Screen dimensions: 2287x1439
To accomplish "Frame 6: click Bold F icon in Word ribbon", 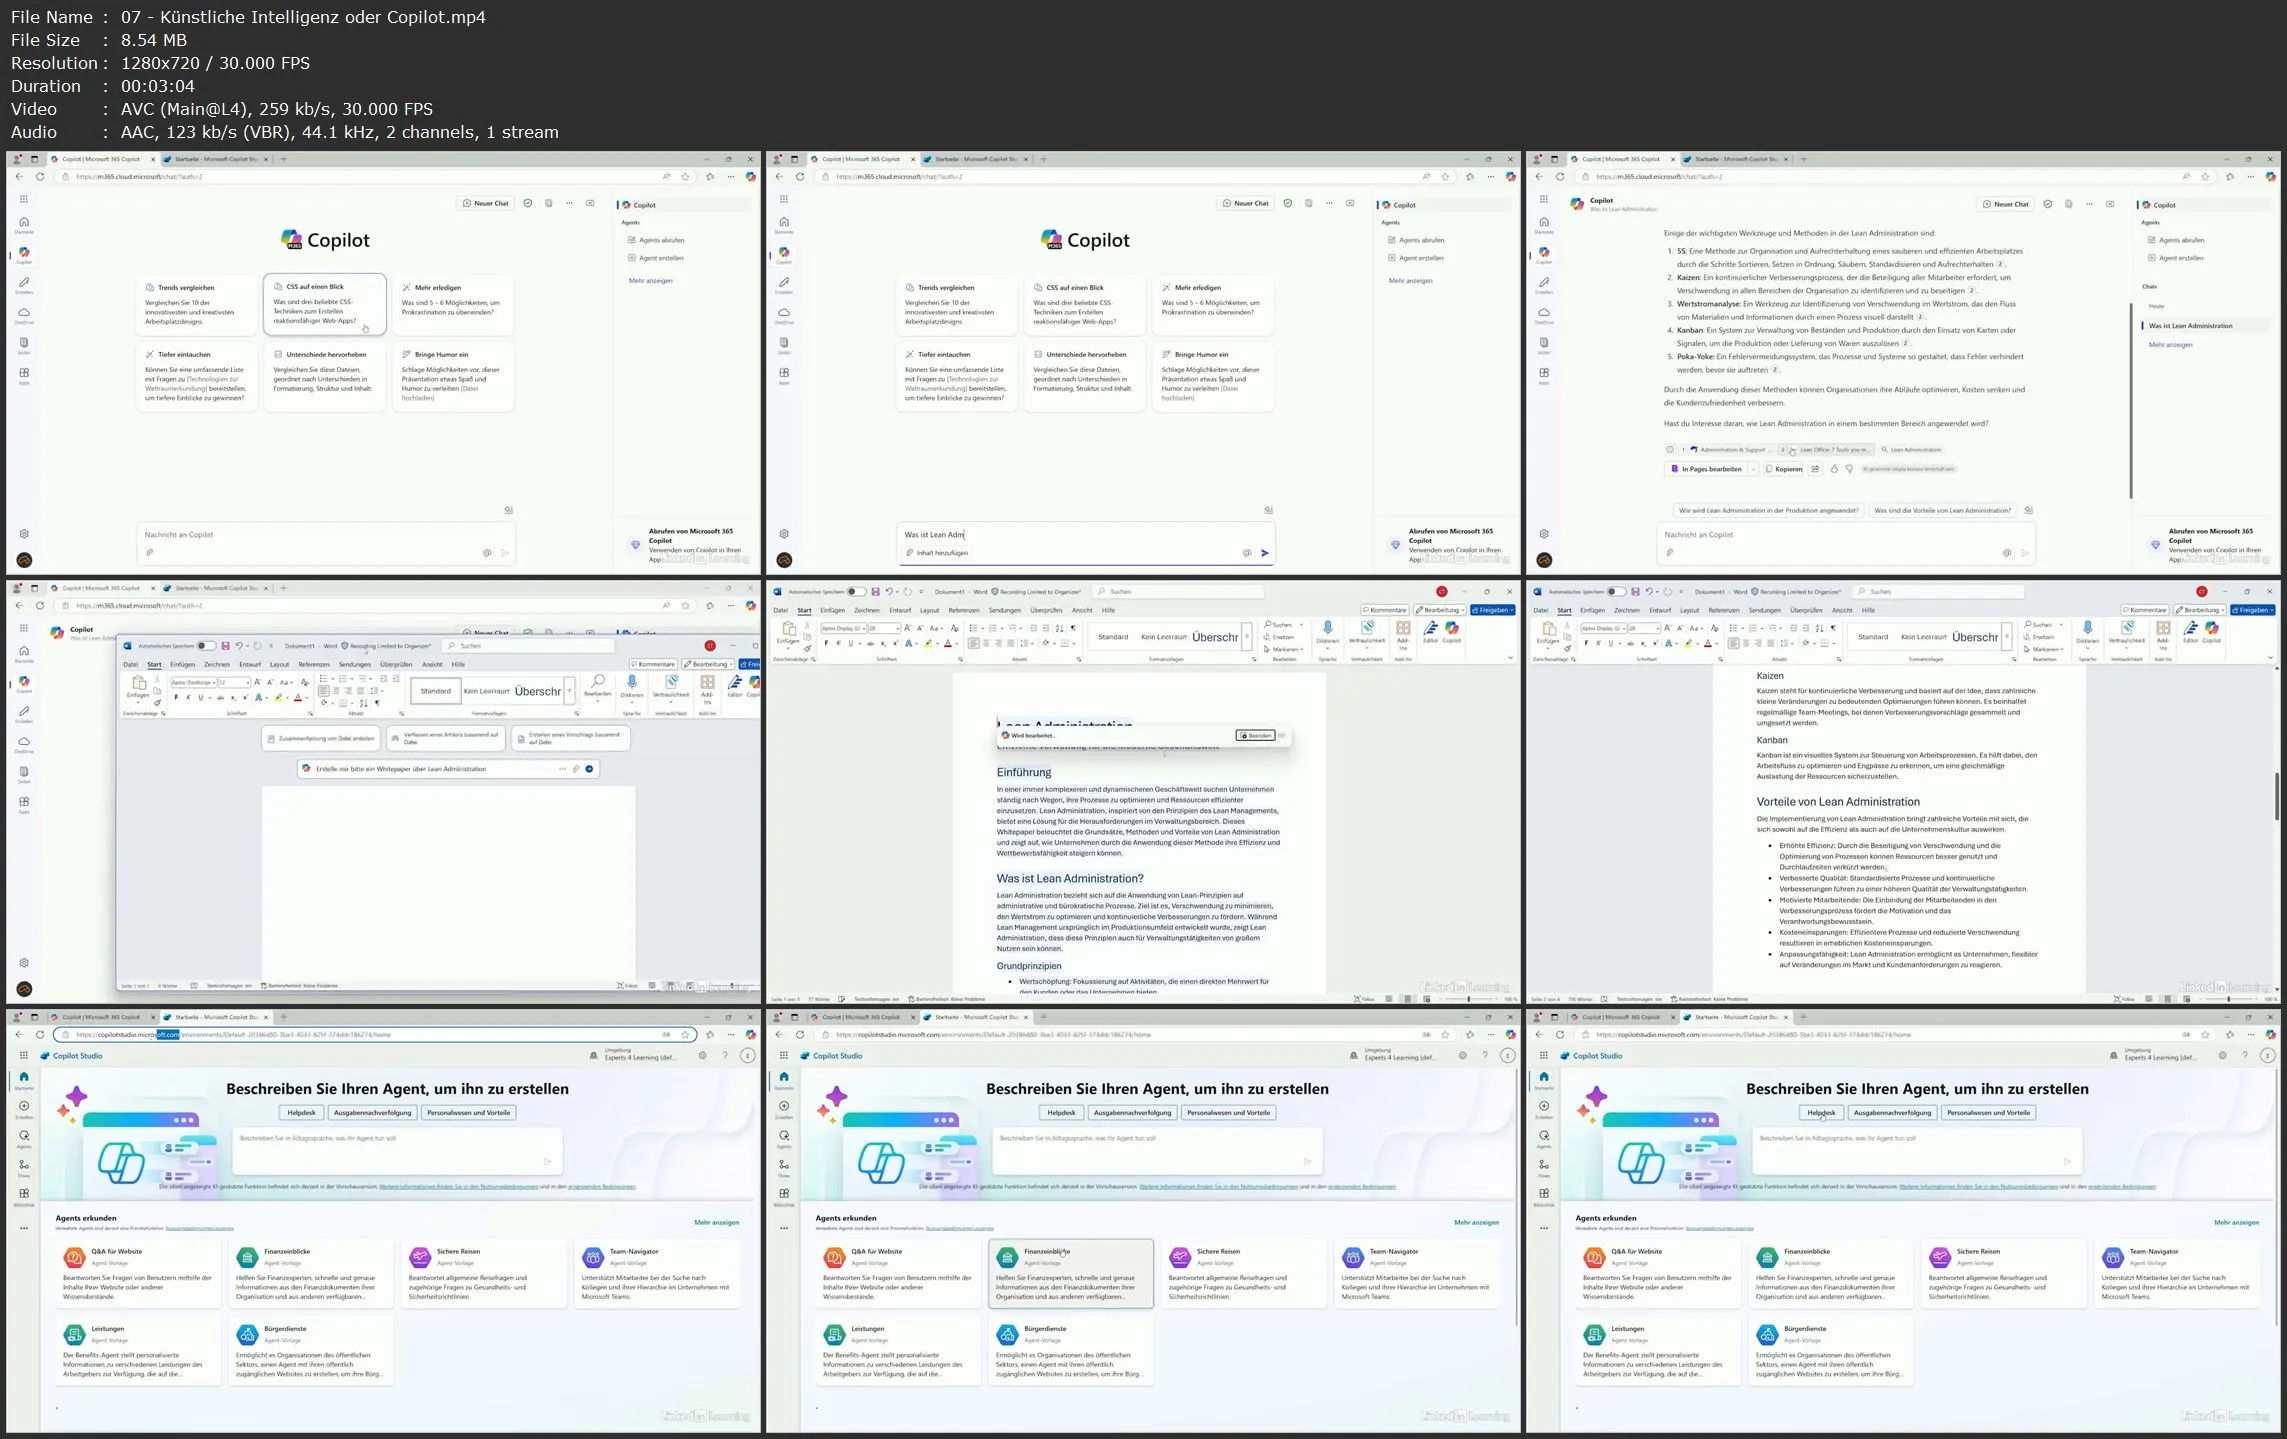I will [x=1586, y=643].
